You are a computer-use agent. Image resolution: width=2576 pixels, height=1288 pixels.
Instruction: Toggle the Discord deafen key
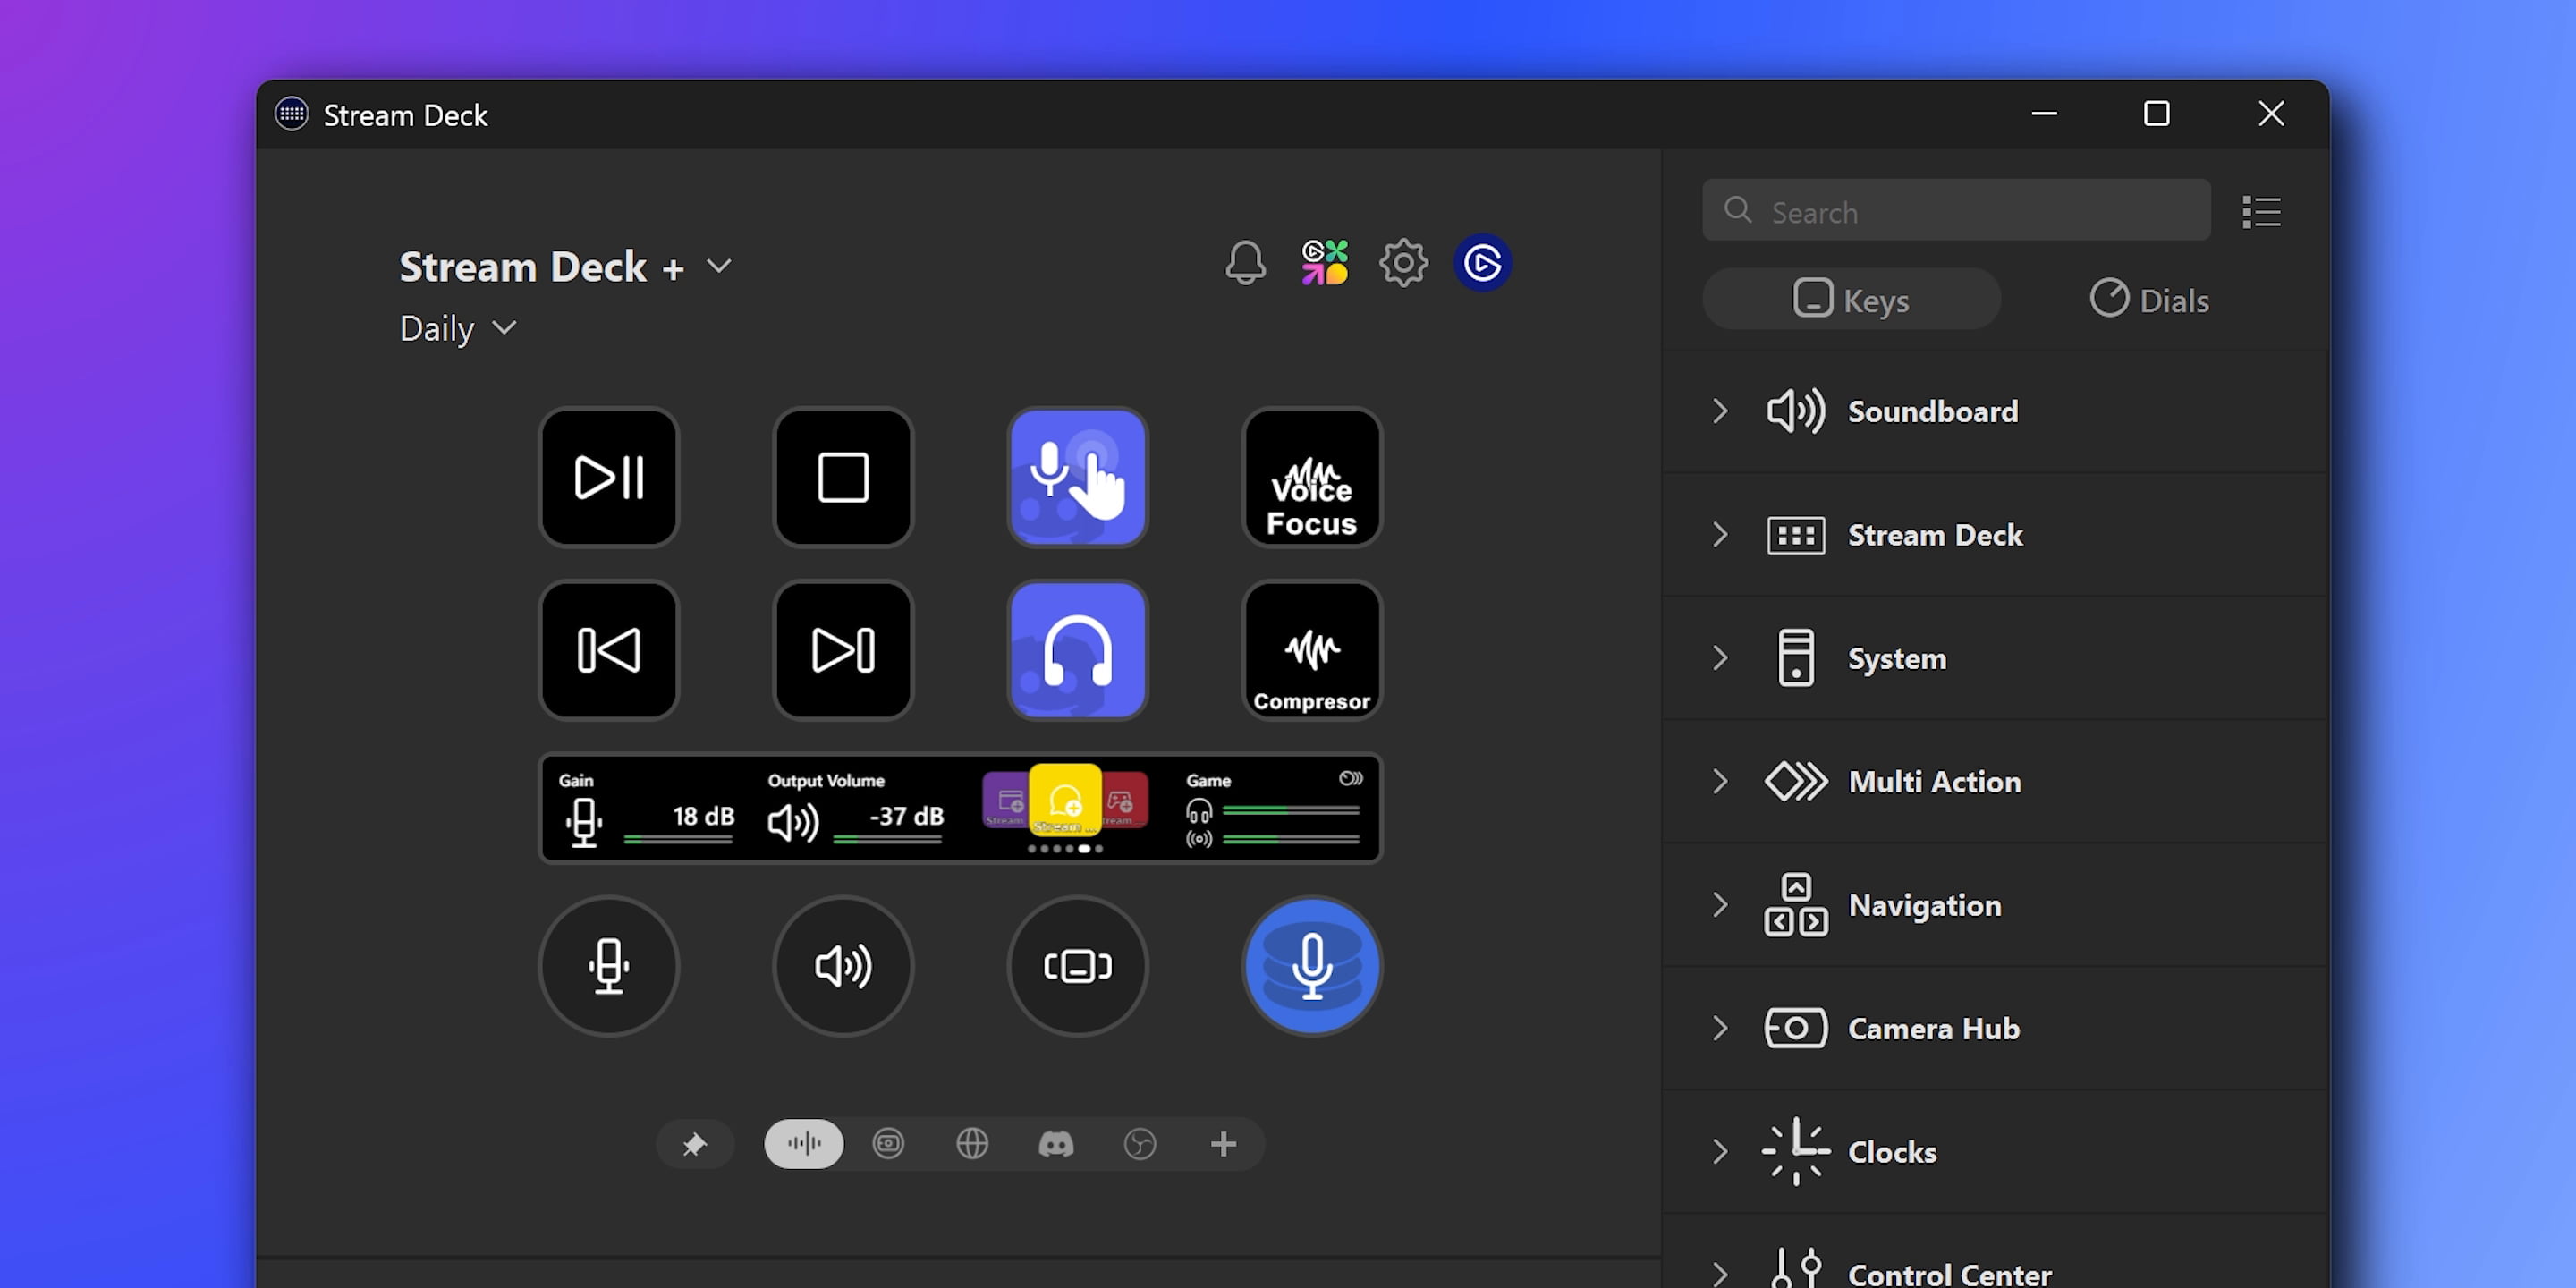[x=1077, y=650]
